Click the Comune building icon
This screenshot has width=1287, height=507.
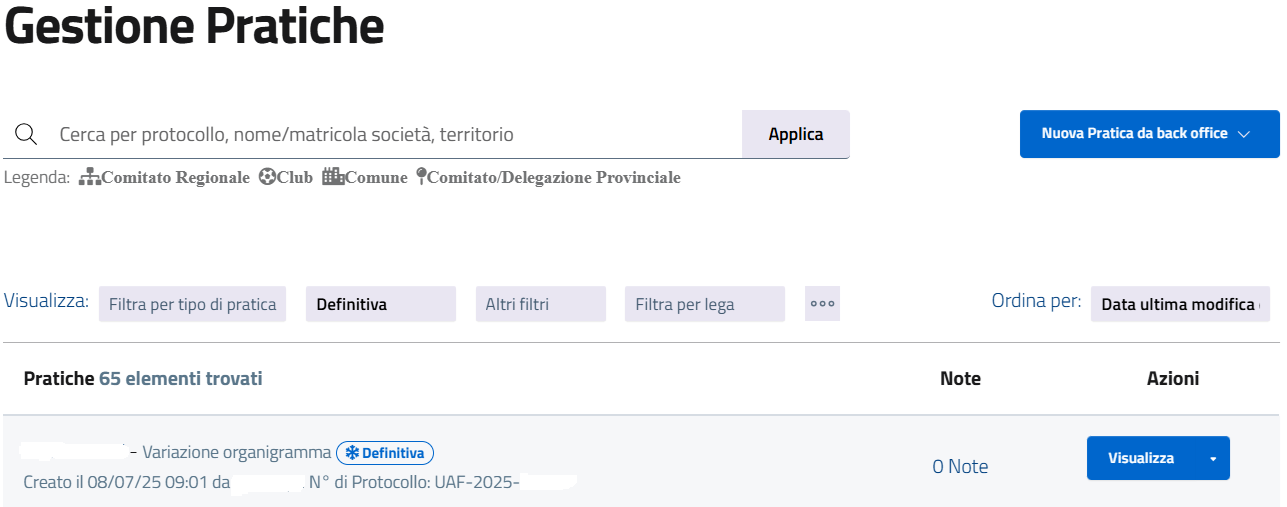333,177
